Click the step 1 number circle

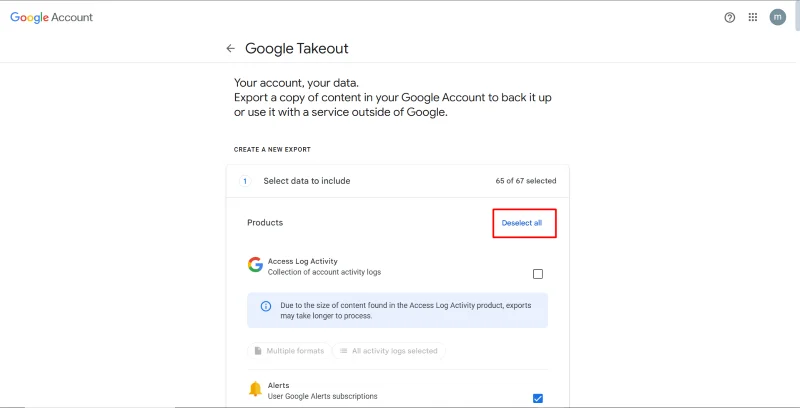coord(245,181)
